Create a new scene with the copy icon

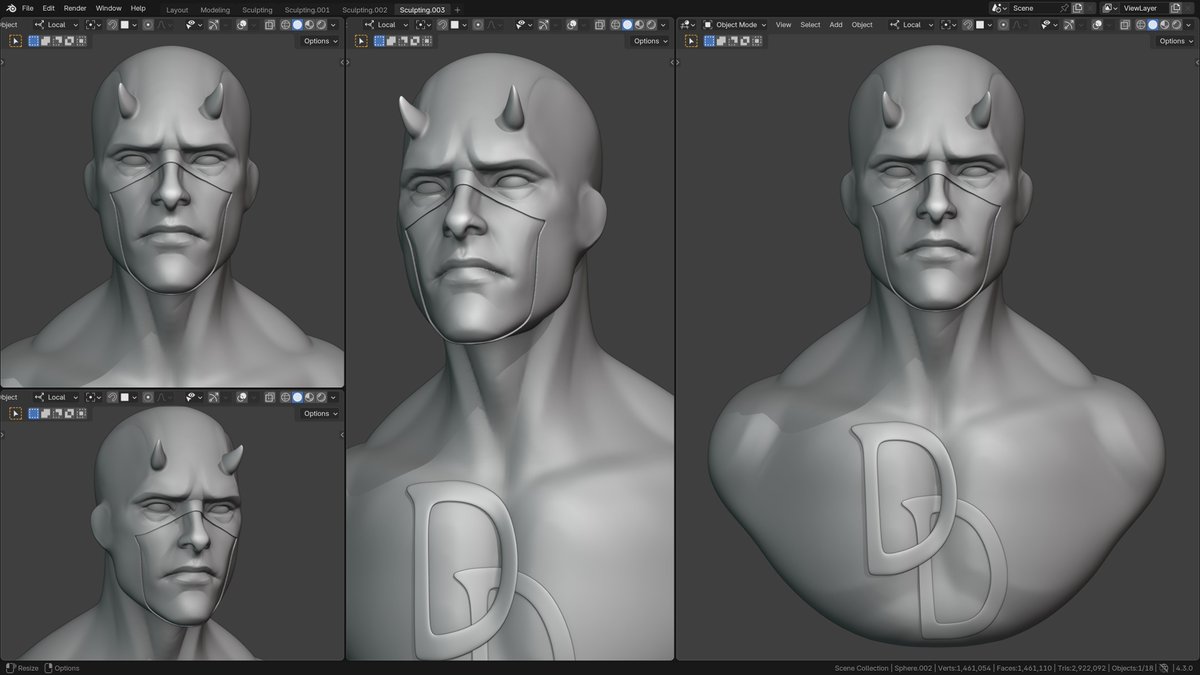[x=1078, y=8]
